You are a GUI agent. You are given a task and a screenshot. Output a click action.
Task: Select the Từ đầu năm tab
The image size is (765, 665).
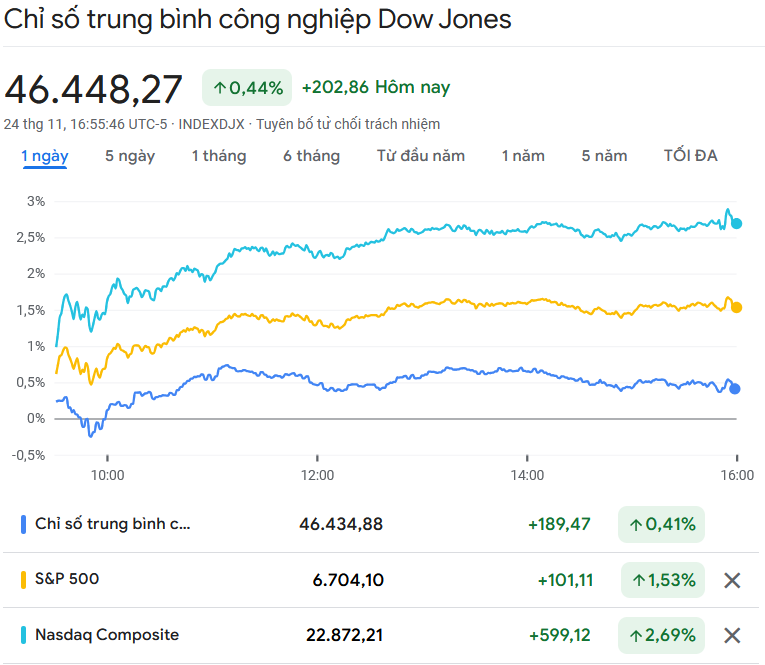pos(421,156)
